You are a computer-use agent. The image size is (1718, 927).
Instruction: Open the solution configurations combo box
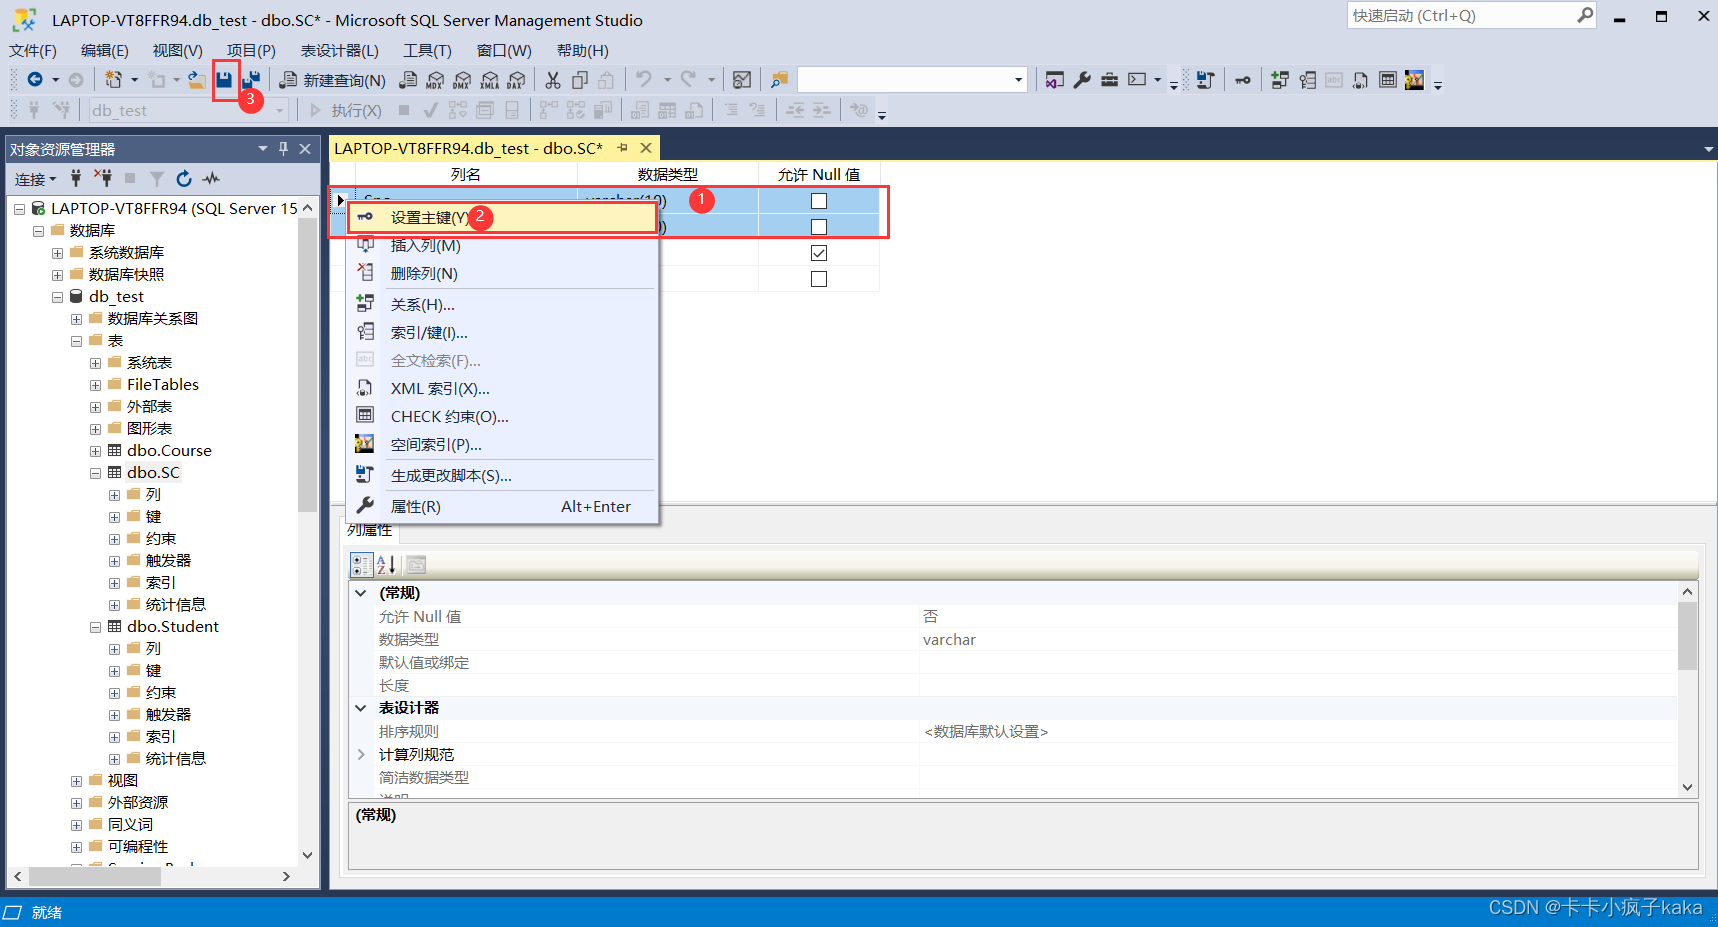[x=913, y=80]
